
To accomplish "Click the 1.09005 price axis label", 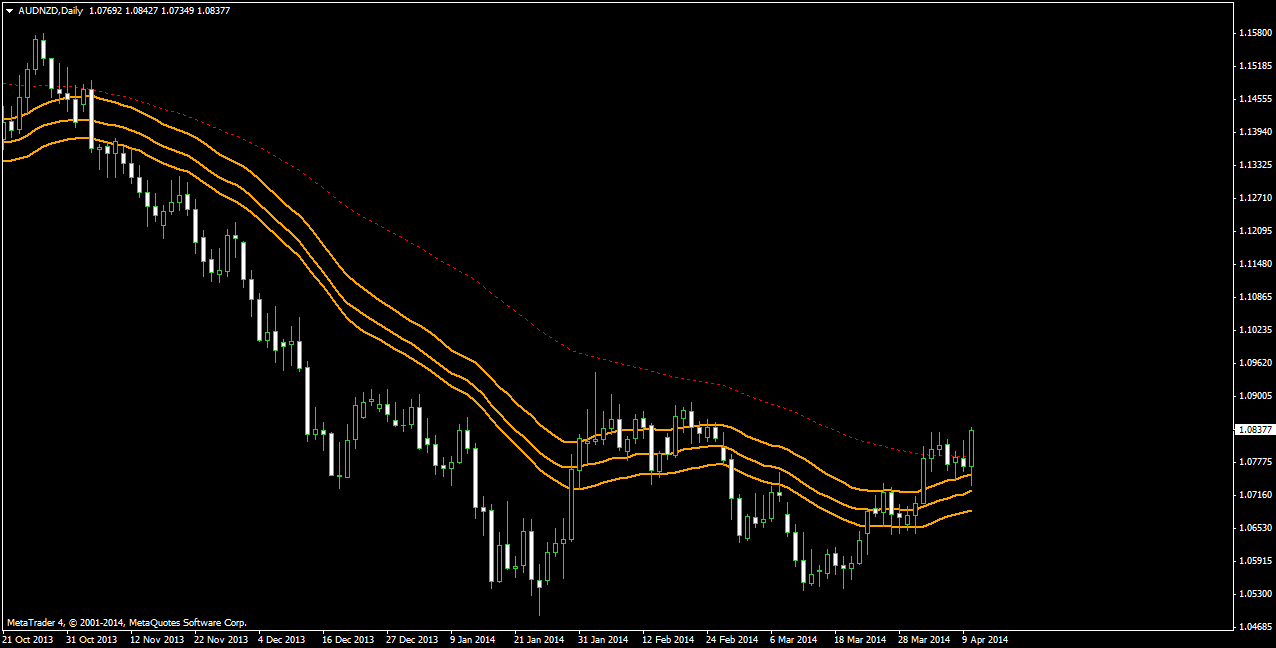I will 1254,396.
